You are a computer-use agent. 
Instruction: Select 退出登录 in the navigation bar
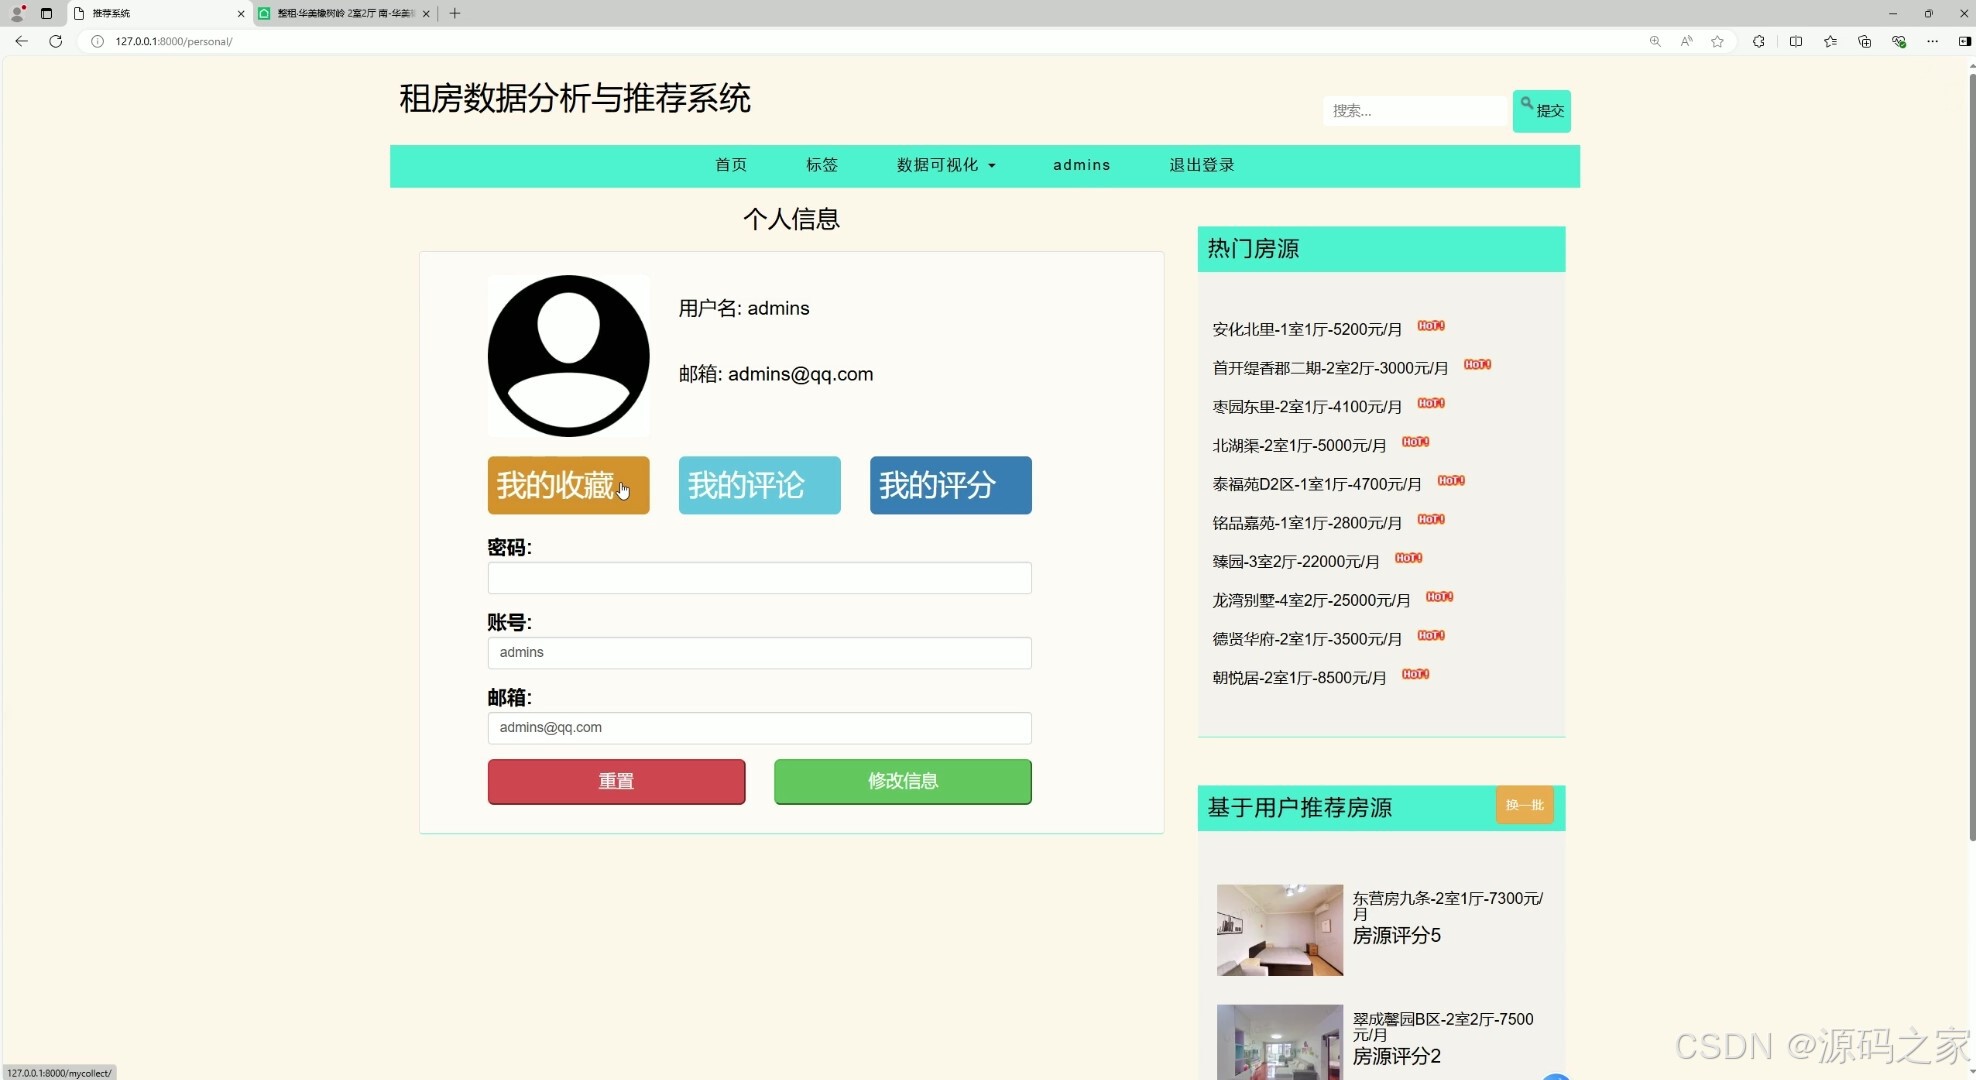pyautogui.click(x=1201, y=165)
